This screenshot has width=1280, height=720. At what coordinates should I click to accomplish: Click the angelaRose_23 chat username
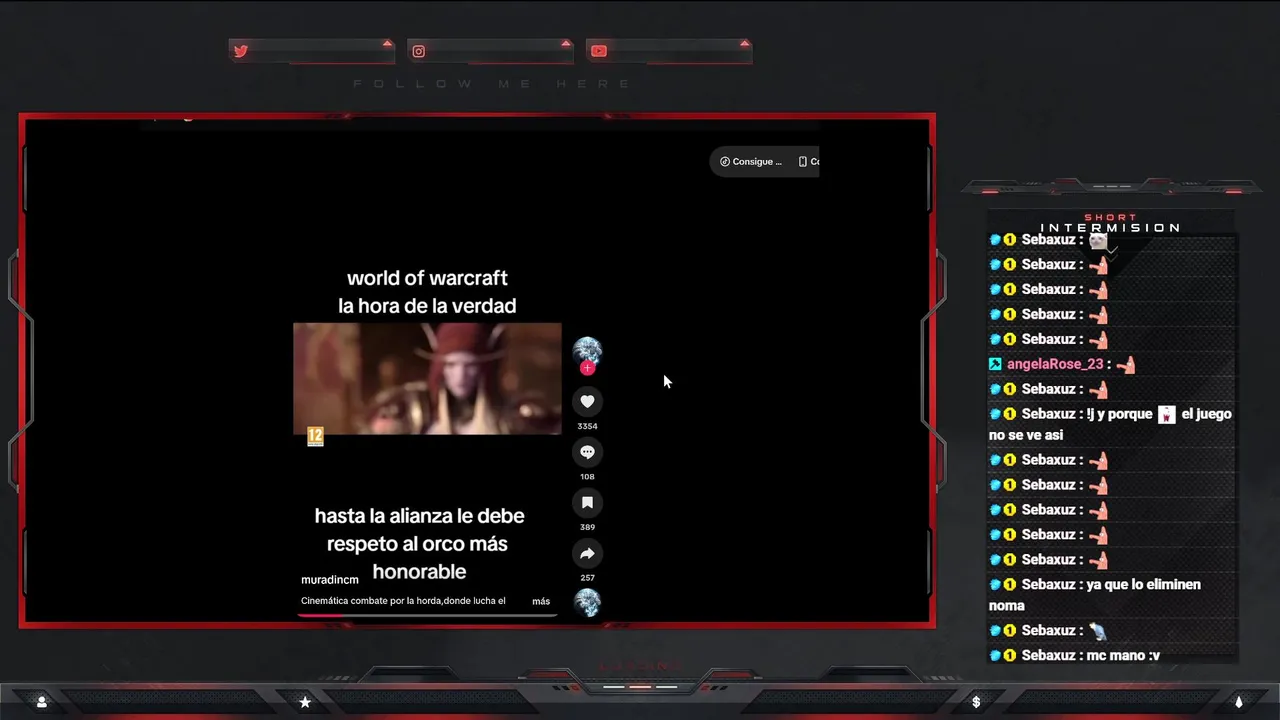pos(1055,364)
